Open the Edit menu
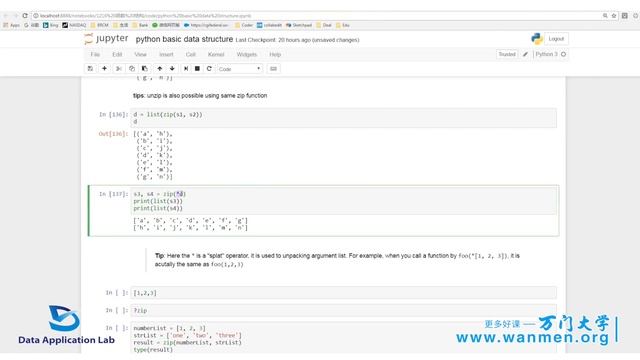Viewport: 640px width, 360px height. click(x=117, y=54)
